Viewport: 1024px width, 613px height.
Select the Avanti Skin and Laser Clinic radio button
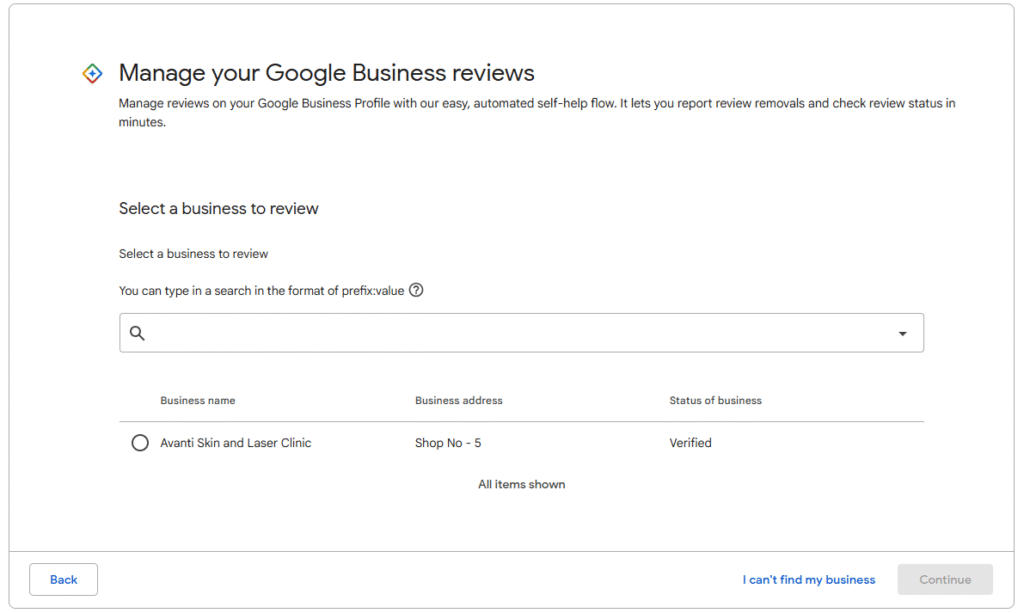[x=140, y=443]
